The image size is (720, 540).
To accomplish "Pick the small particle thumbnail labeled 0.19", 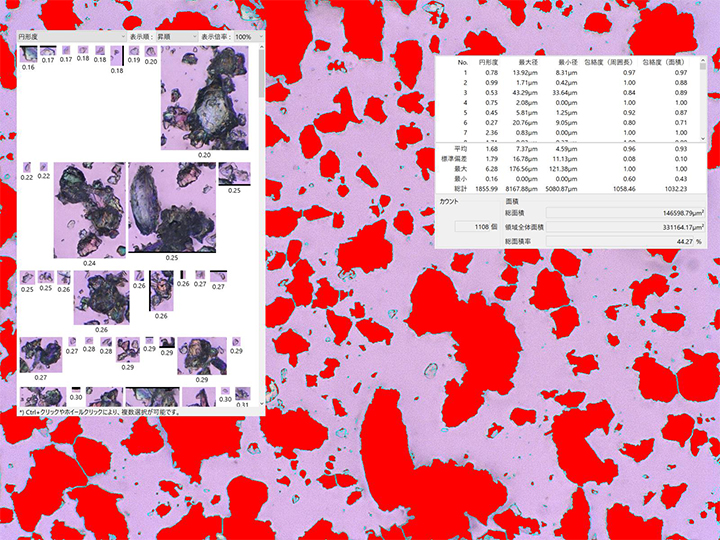I will click(x=134, y=51).
